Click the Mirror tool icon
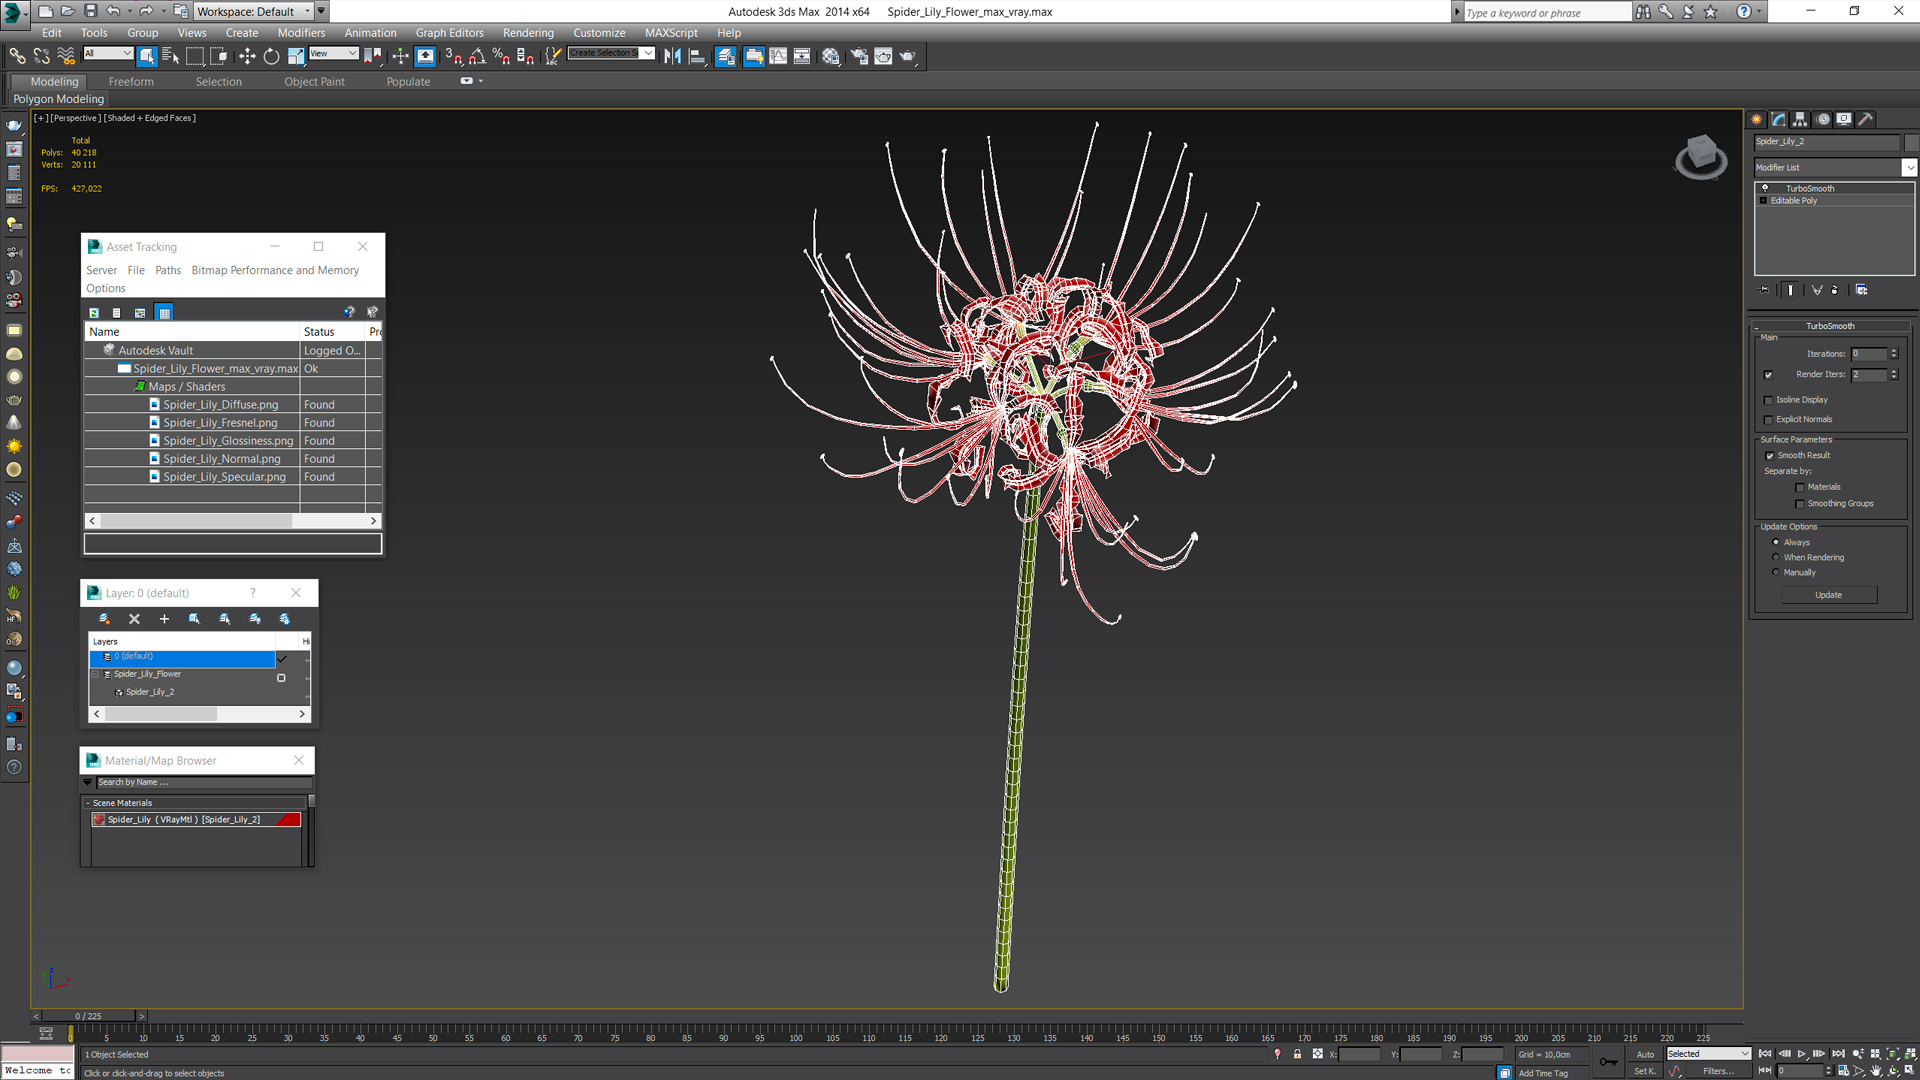The width and height of the screenshot is (1920, 1080). click(x=672, y=57)
